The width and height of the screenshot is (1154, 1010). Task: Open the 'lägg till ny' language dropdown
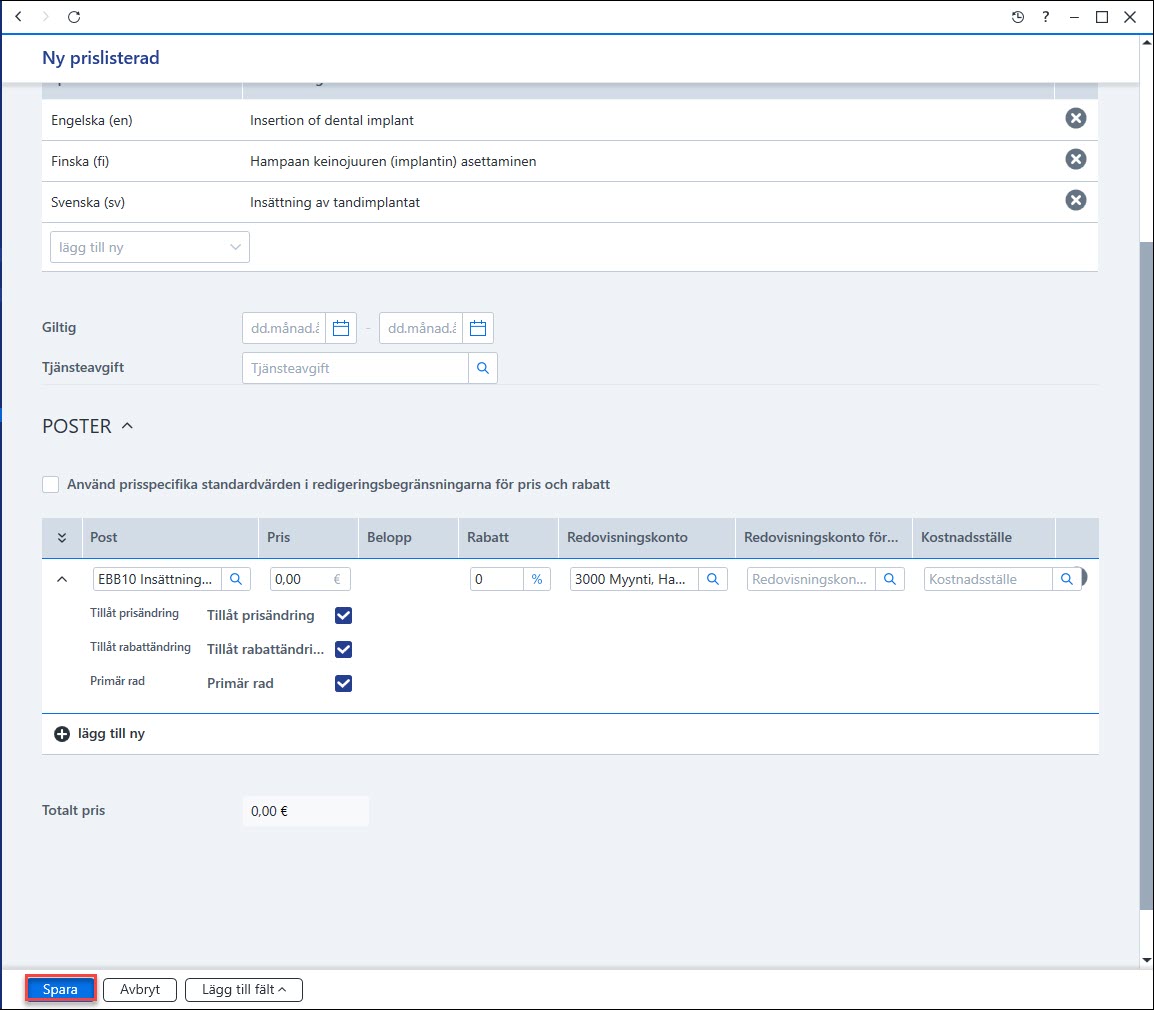point(149,247)
